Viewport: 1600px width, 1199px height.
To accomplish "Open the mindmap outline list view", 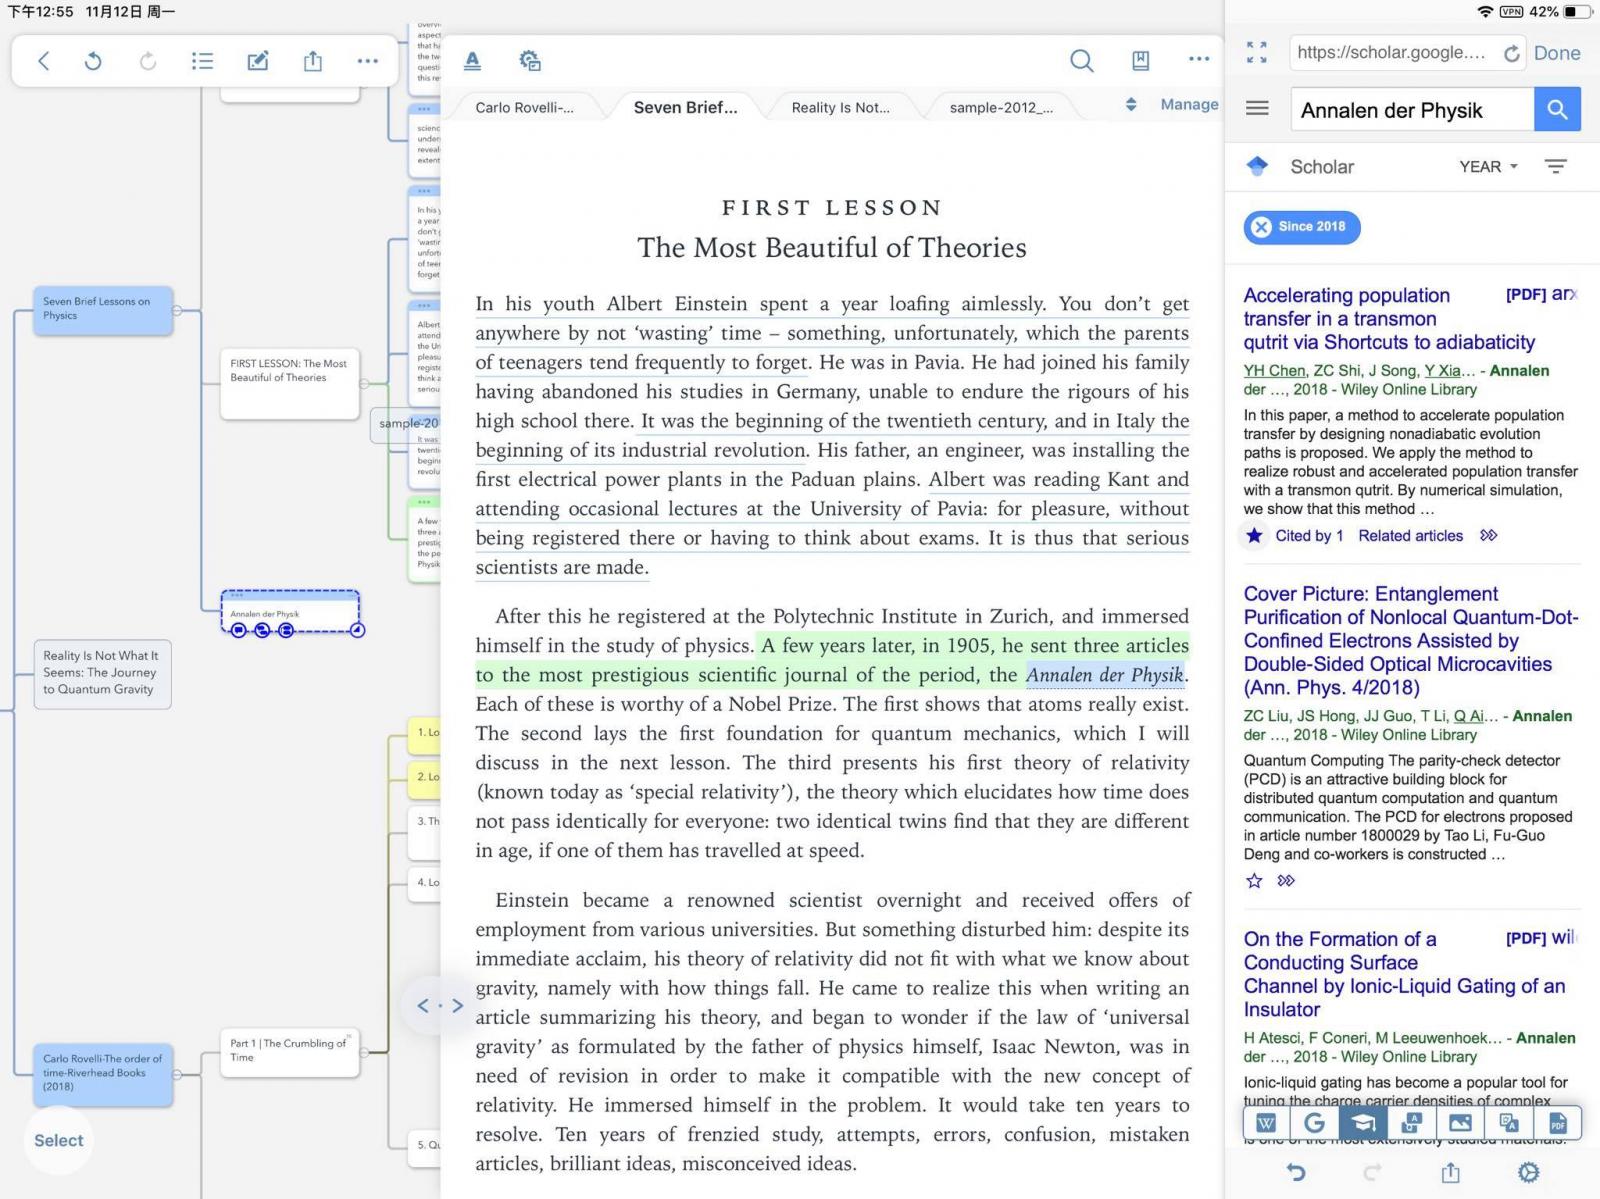I will (202, 61).
